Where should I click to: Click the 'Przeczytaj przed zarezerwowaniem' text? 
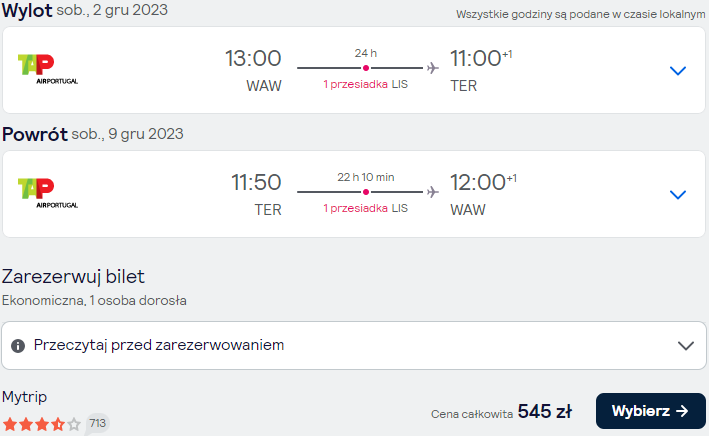159,345
